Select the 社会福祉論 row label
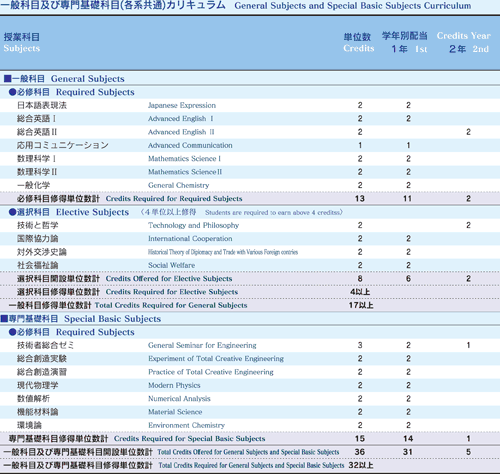Viewport: 500px width, 474px height. (x=38, y=265)
